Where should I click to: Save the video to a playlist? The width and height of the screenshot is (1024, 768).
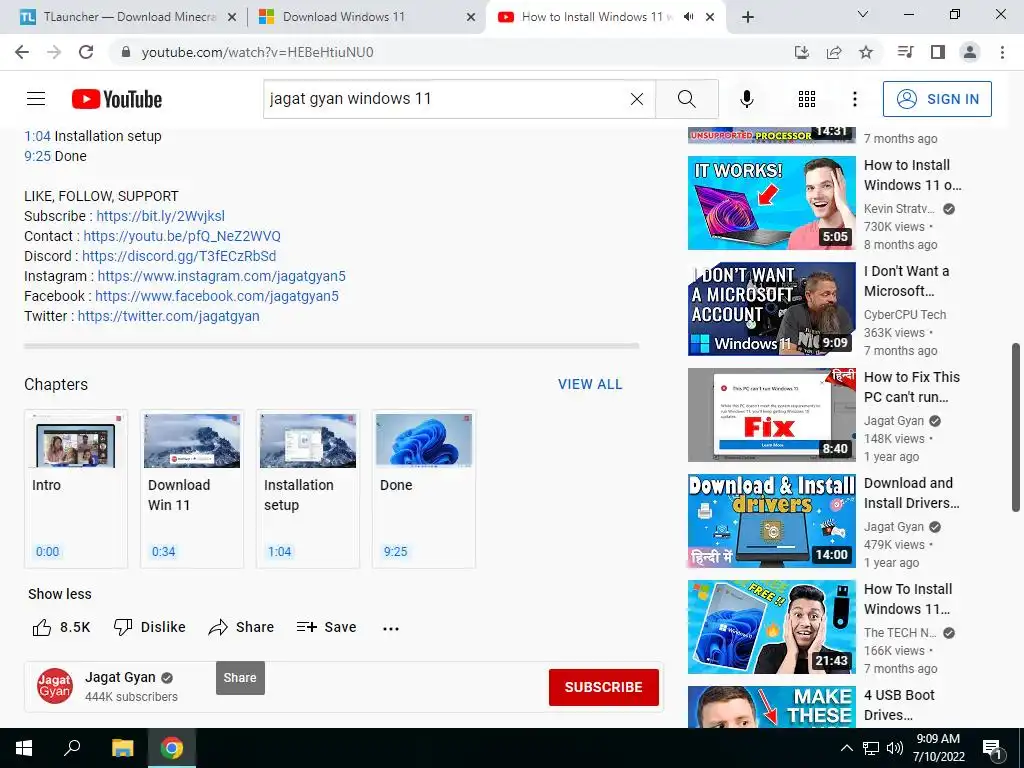click(x=327, y=628)
